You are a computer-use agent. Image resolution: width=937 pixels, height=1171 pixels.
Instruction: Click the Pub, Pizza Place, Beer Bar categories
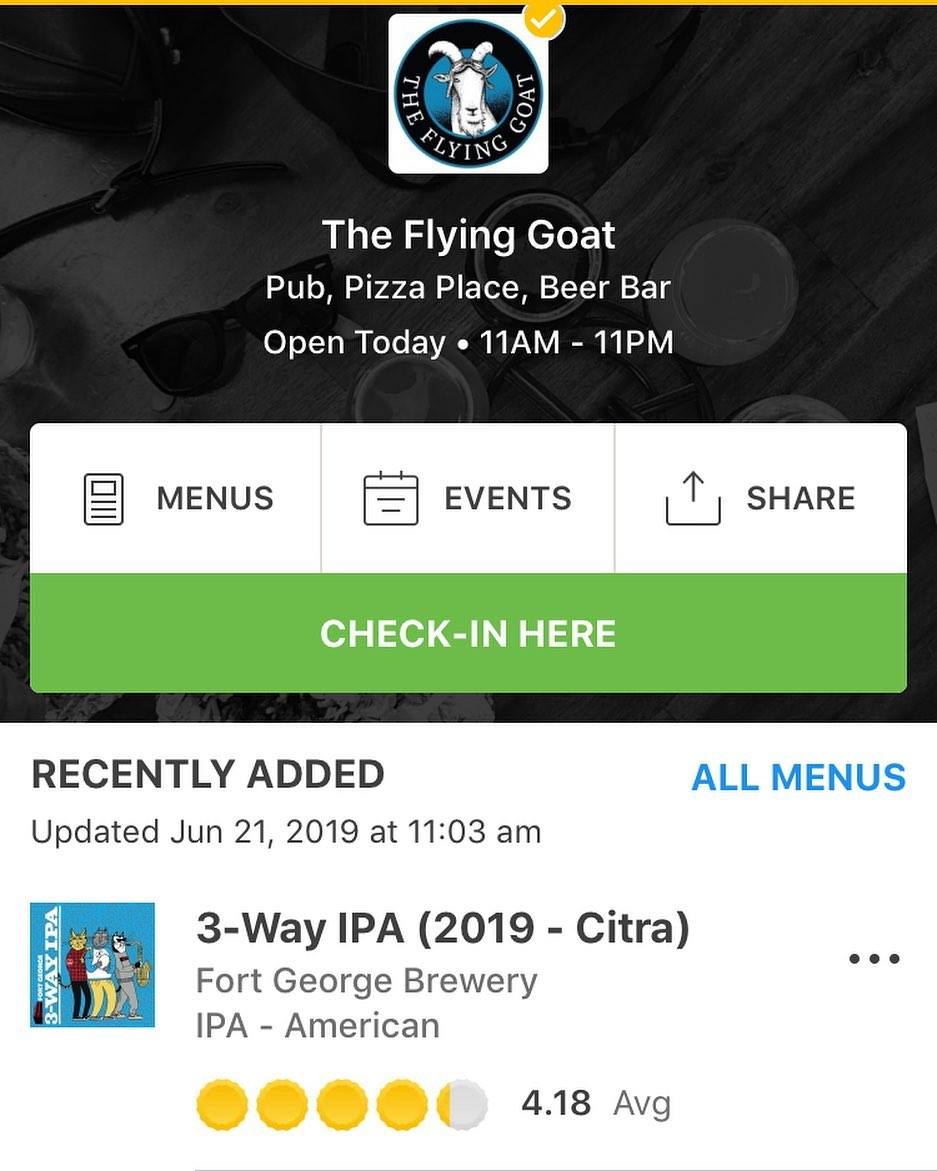point(468,289)
